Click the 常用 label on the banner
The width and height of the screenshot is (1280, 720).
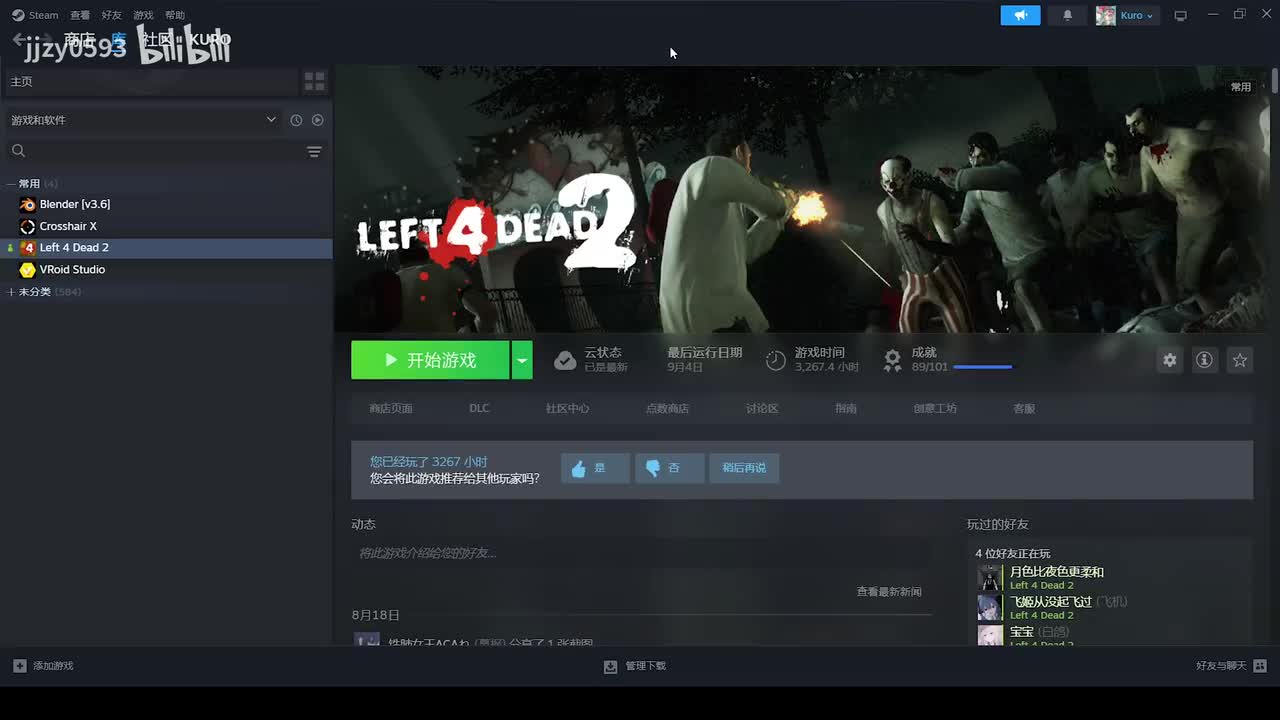point(1241,87)
